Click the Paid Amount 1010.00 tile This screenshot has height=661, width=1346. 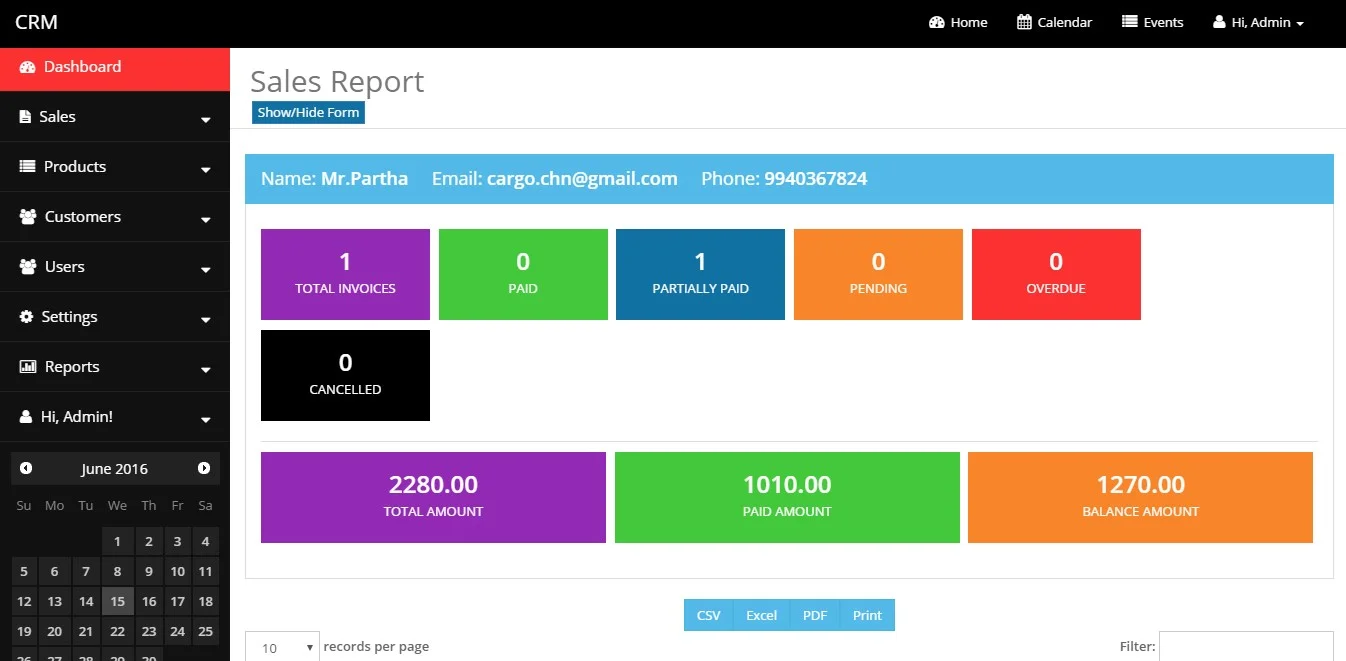coord(787,497)
